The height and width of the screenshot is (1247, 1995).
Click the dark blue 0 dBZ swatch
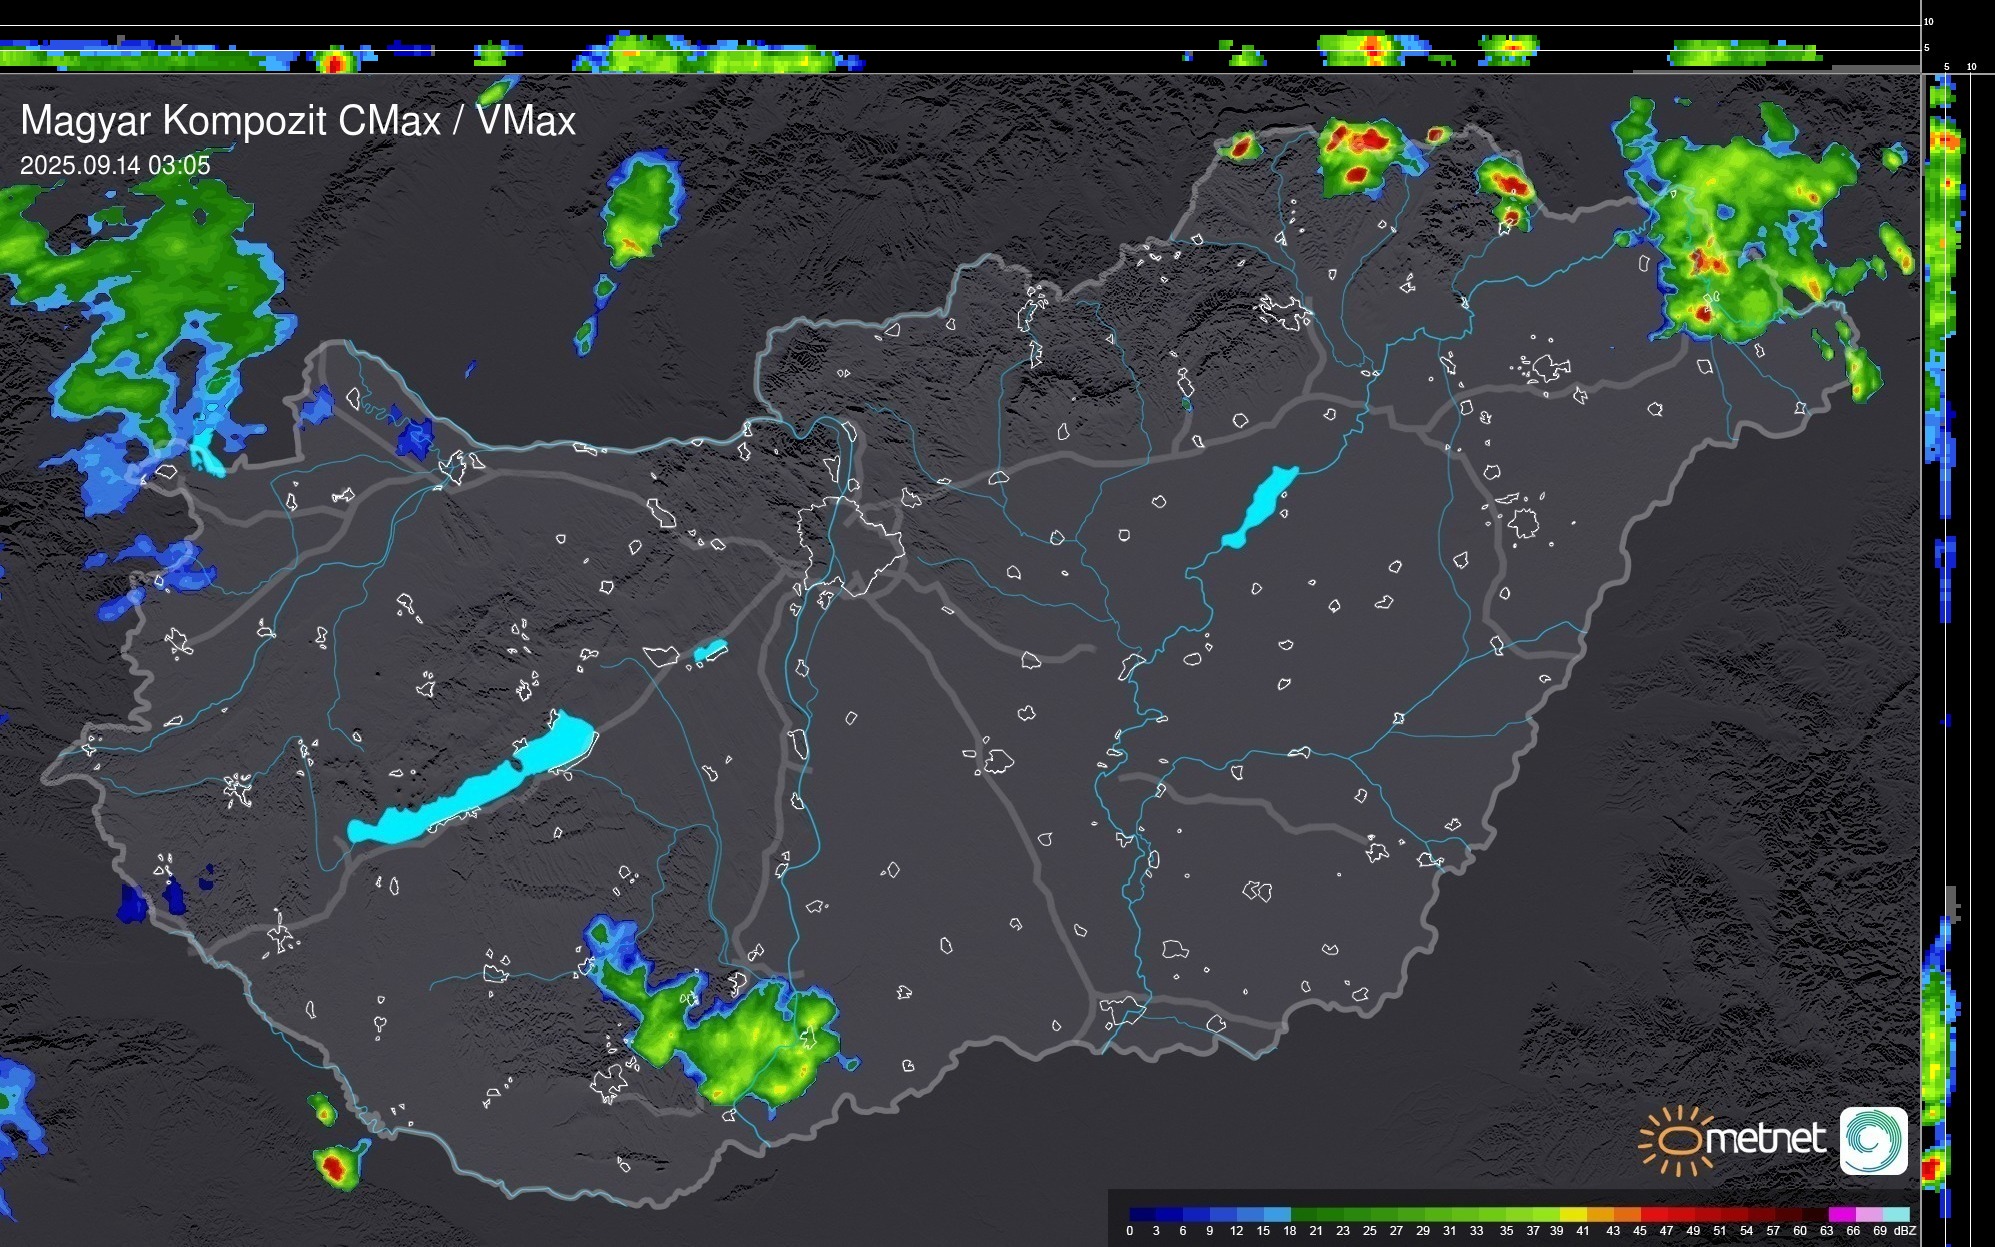(x=1142, y=1214)
